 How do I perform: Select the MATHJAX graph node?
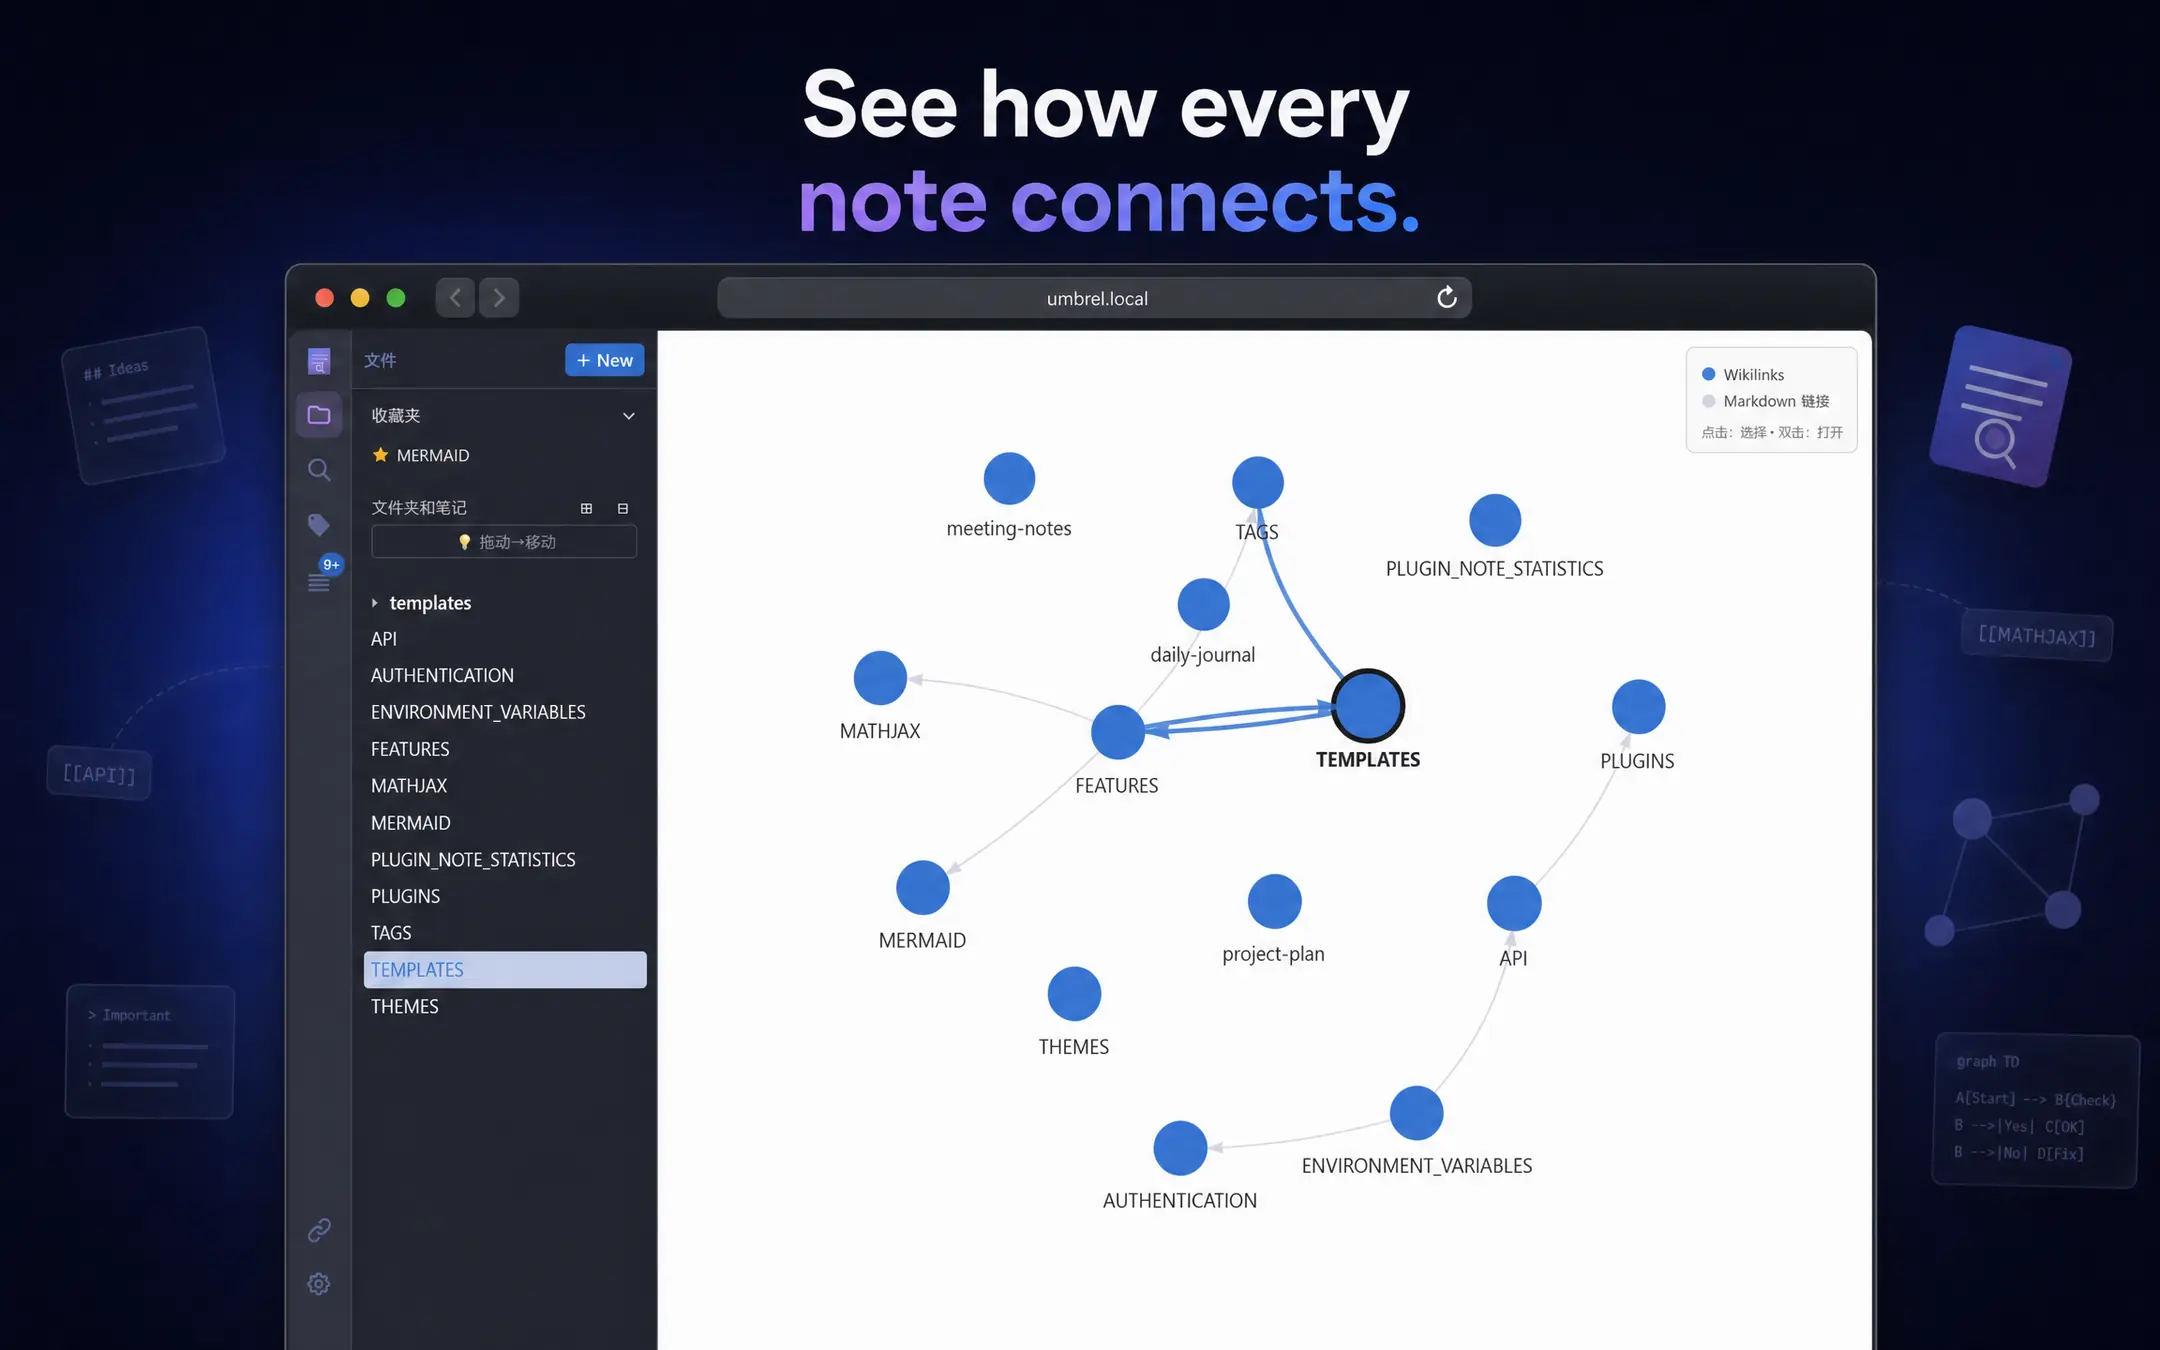click(880, 678)
